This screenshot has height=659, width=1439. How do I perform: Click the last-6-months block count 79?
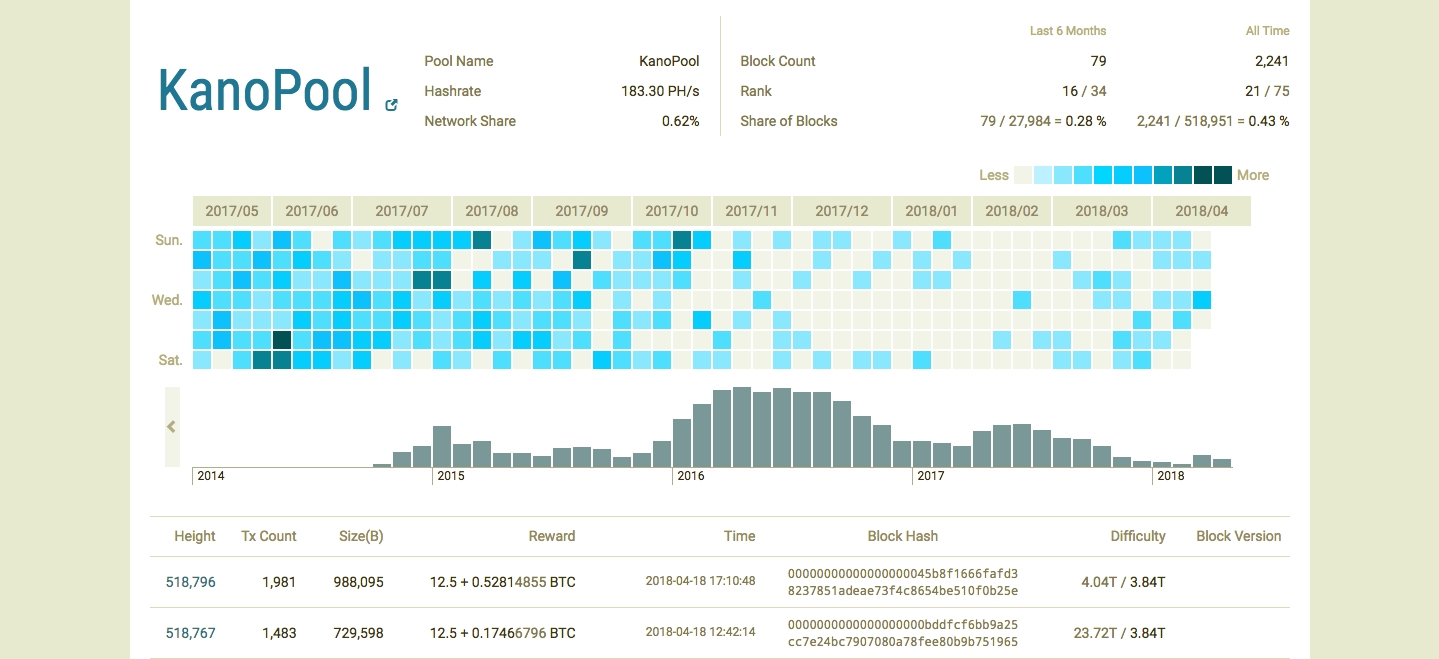(x=1098, y=61)
